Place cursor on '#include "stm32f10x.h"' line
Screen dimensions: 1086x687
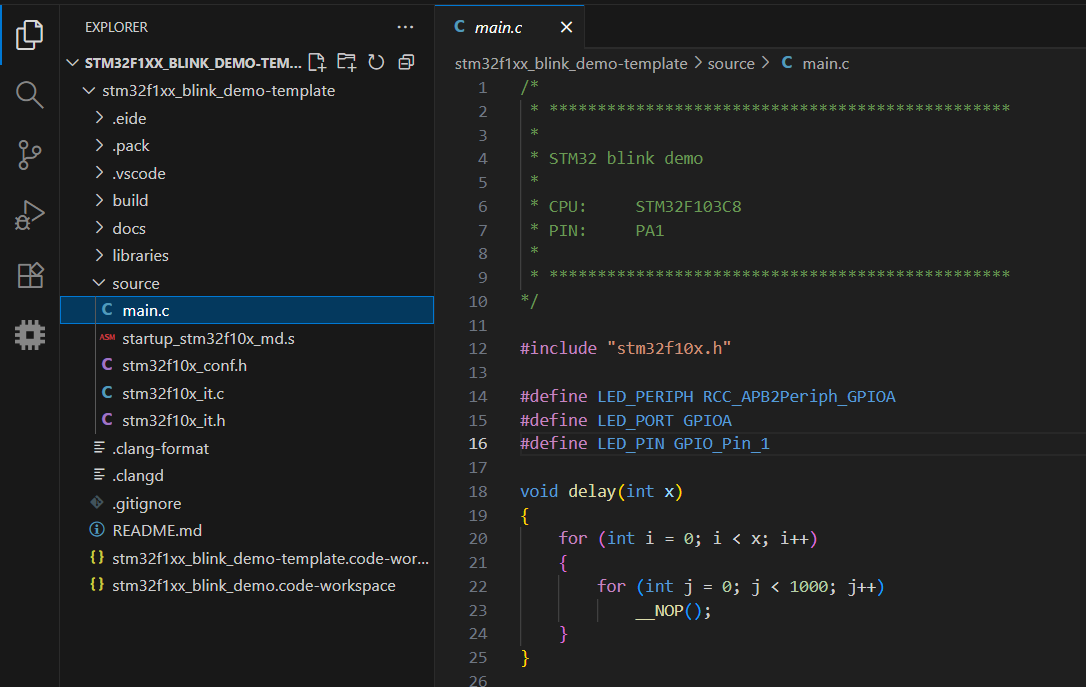[x=625, y=348]
